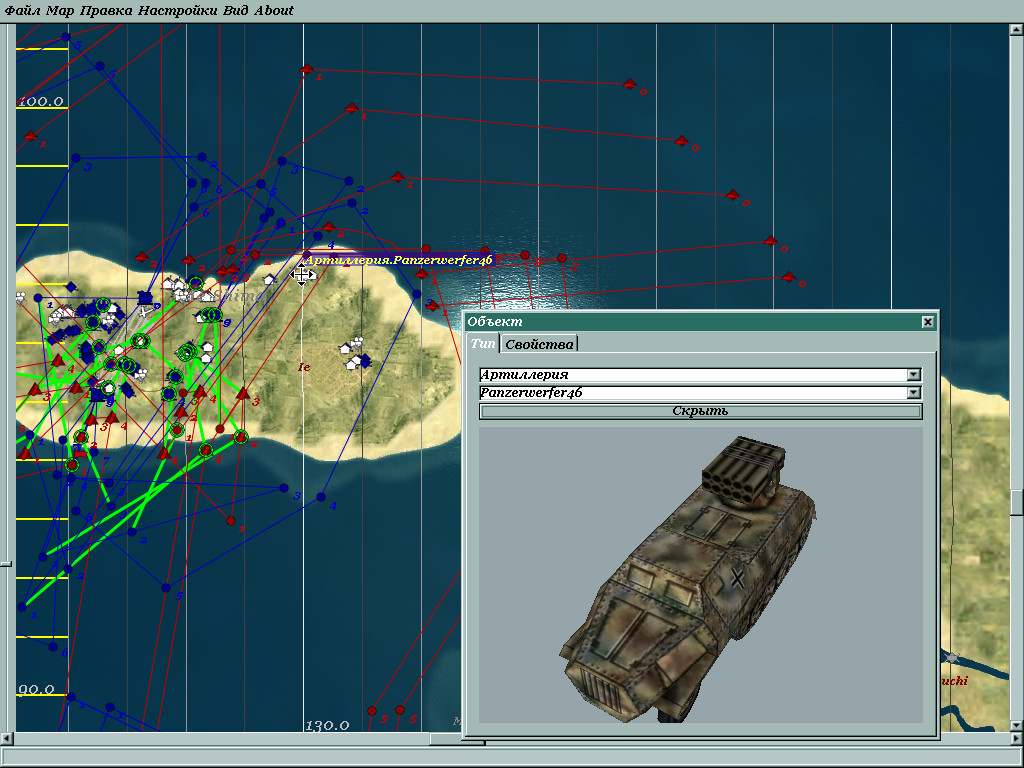Select blue waypoint 3 in the sea south of the island
The image size is (1024, 768).
(284, 488)
